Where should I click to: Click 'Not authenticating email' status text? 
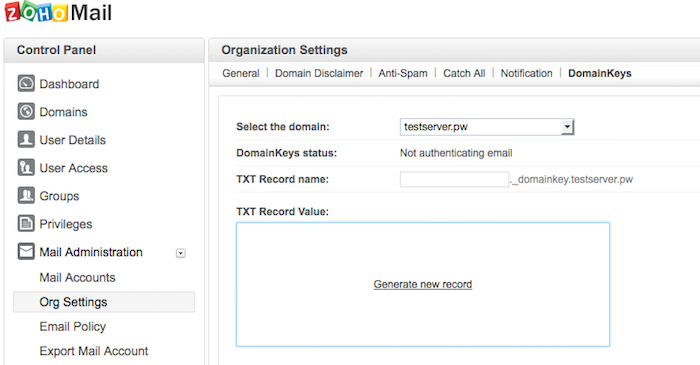(x=456, y=153)
